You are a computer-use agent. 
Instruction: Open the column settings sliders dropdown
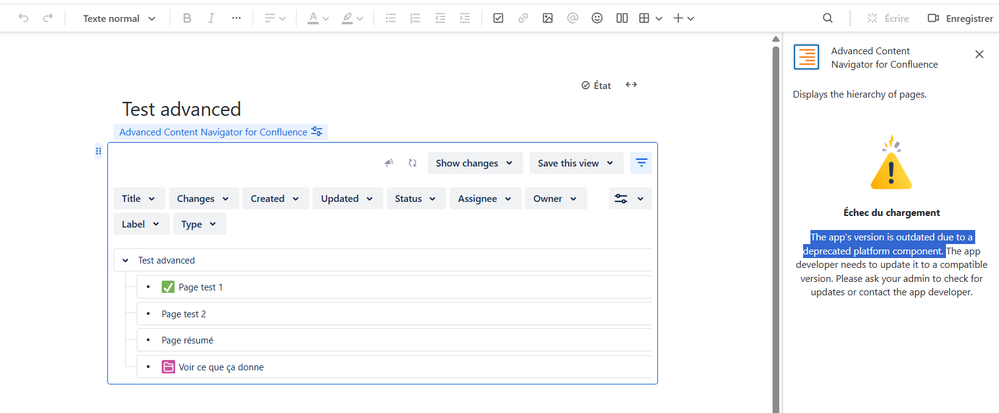[x=630, y=198]
